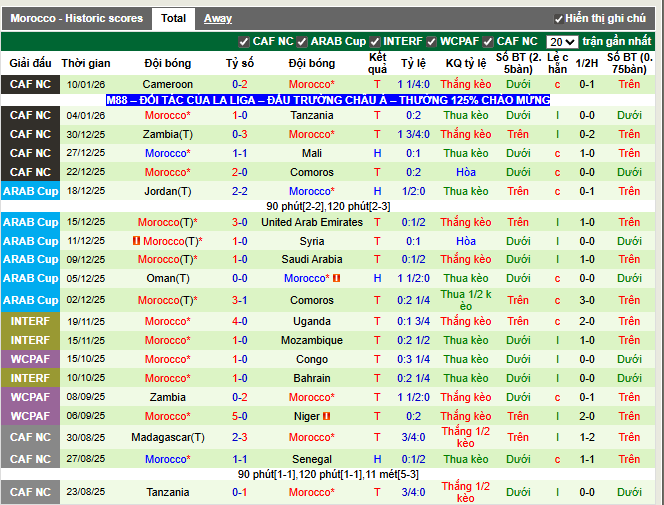The image size is (664, 505).
Task: Click the odds 0:3 1/4 in Congo row
Action: pos(413,359)
